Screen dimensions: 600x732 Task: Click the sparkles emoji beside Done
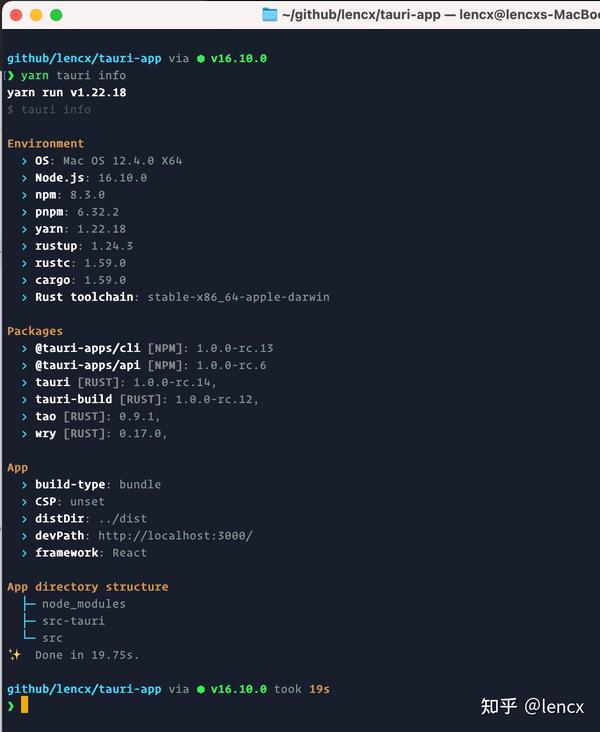click(14, 655)
